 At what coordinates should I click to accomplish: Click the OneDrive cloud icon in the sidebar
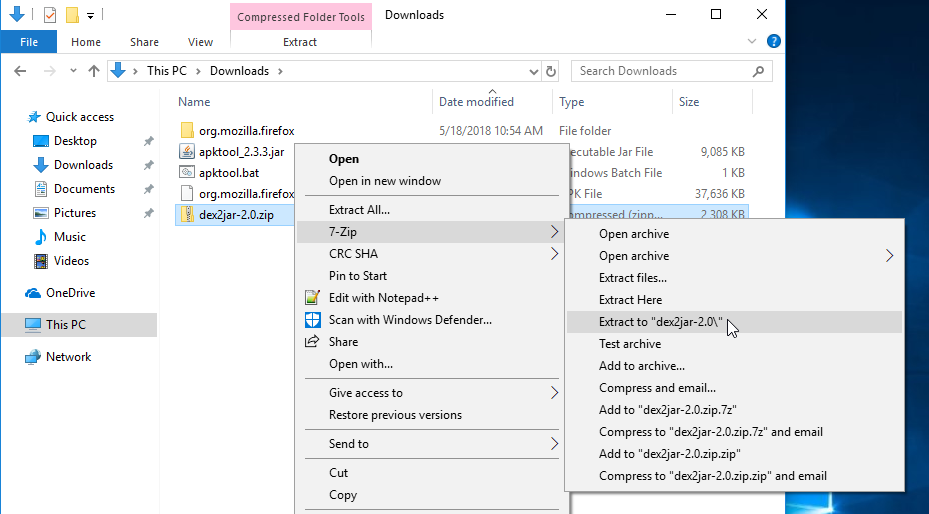tap(33, 293)
